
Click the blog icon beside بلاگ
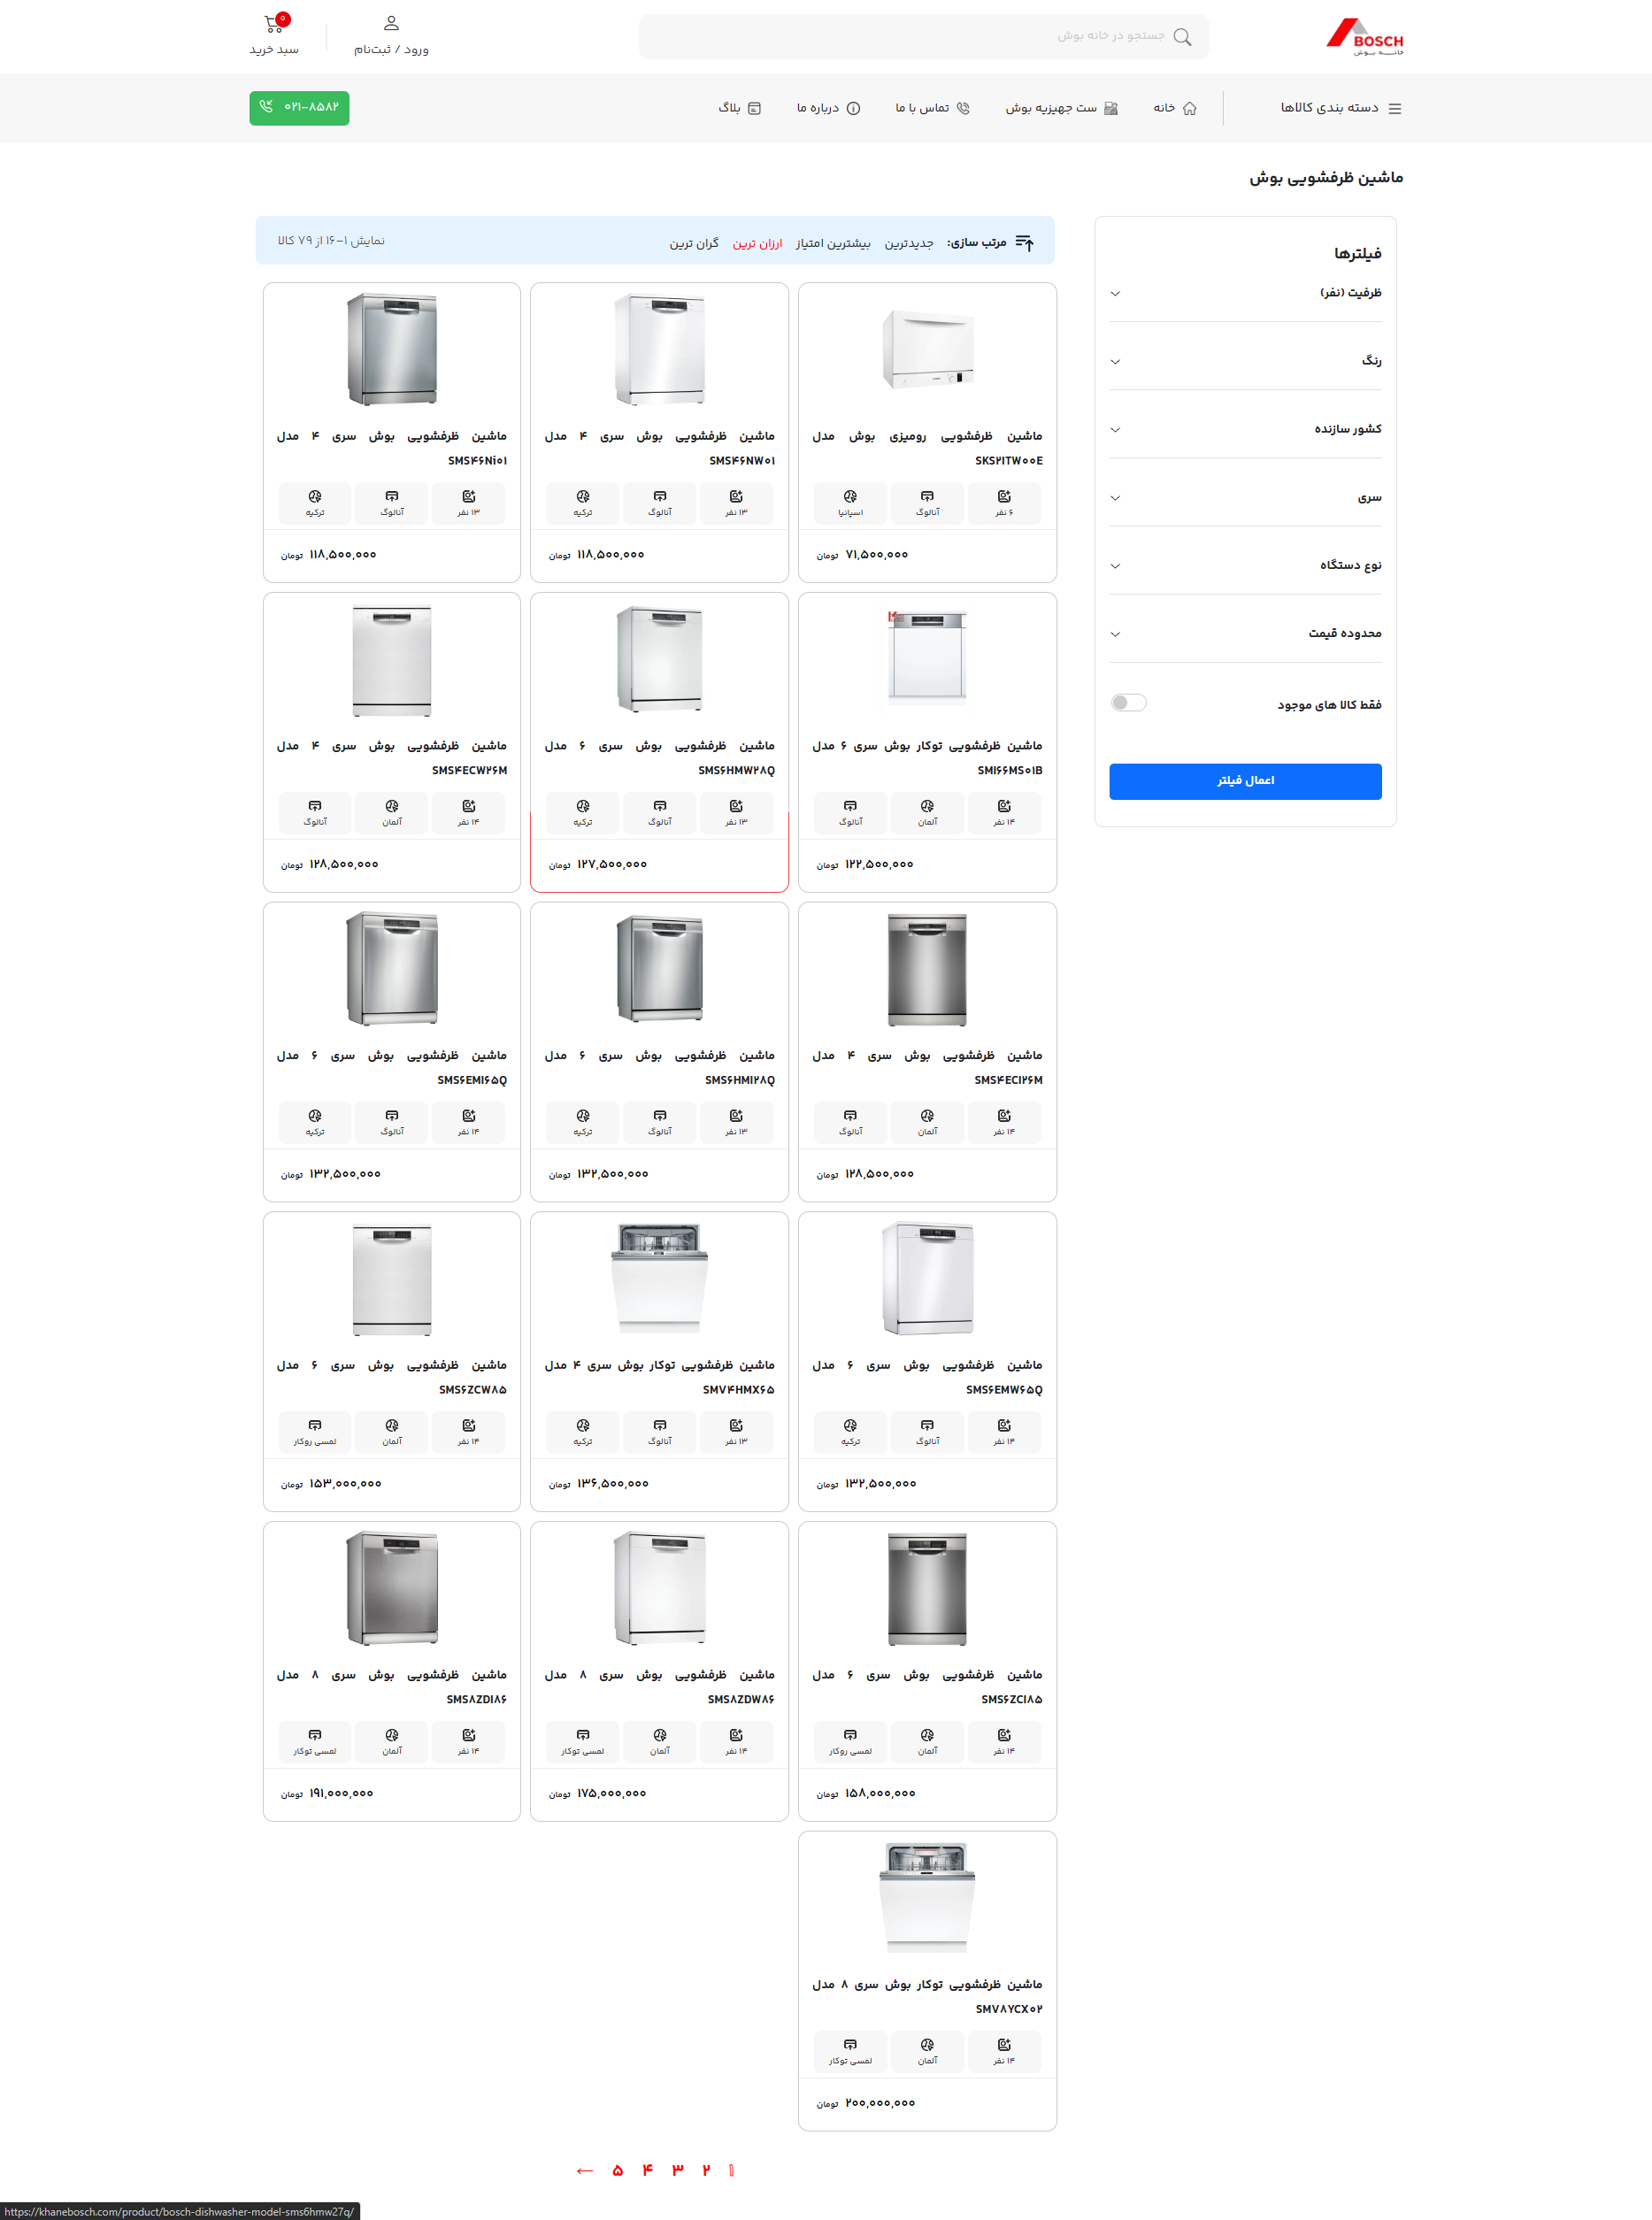[x=755, y=108]
